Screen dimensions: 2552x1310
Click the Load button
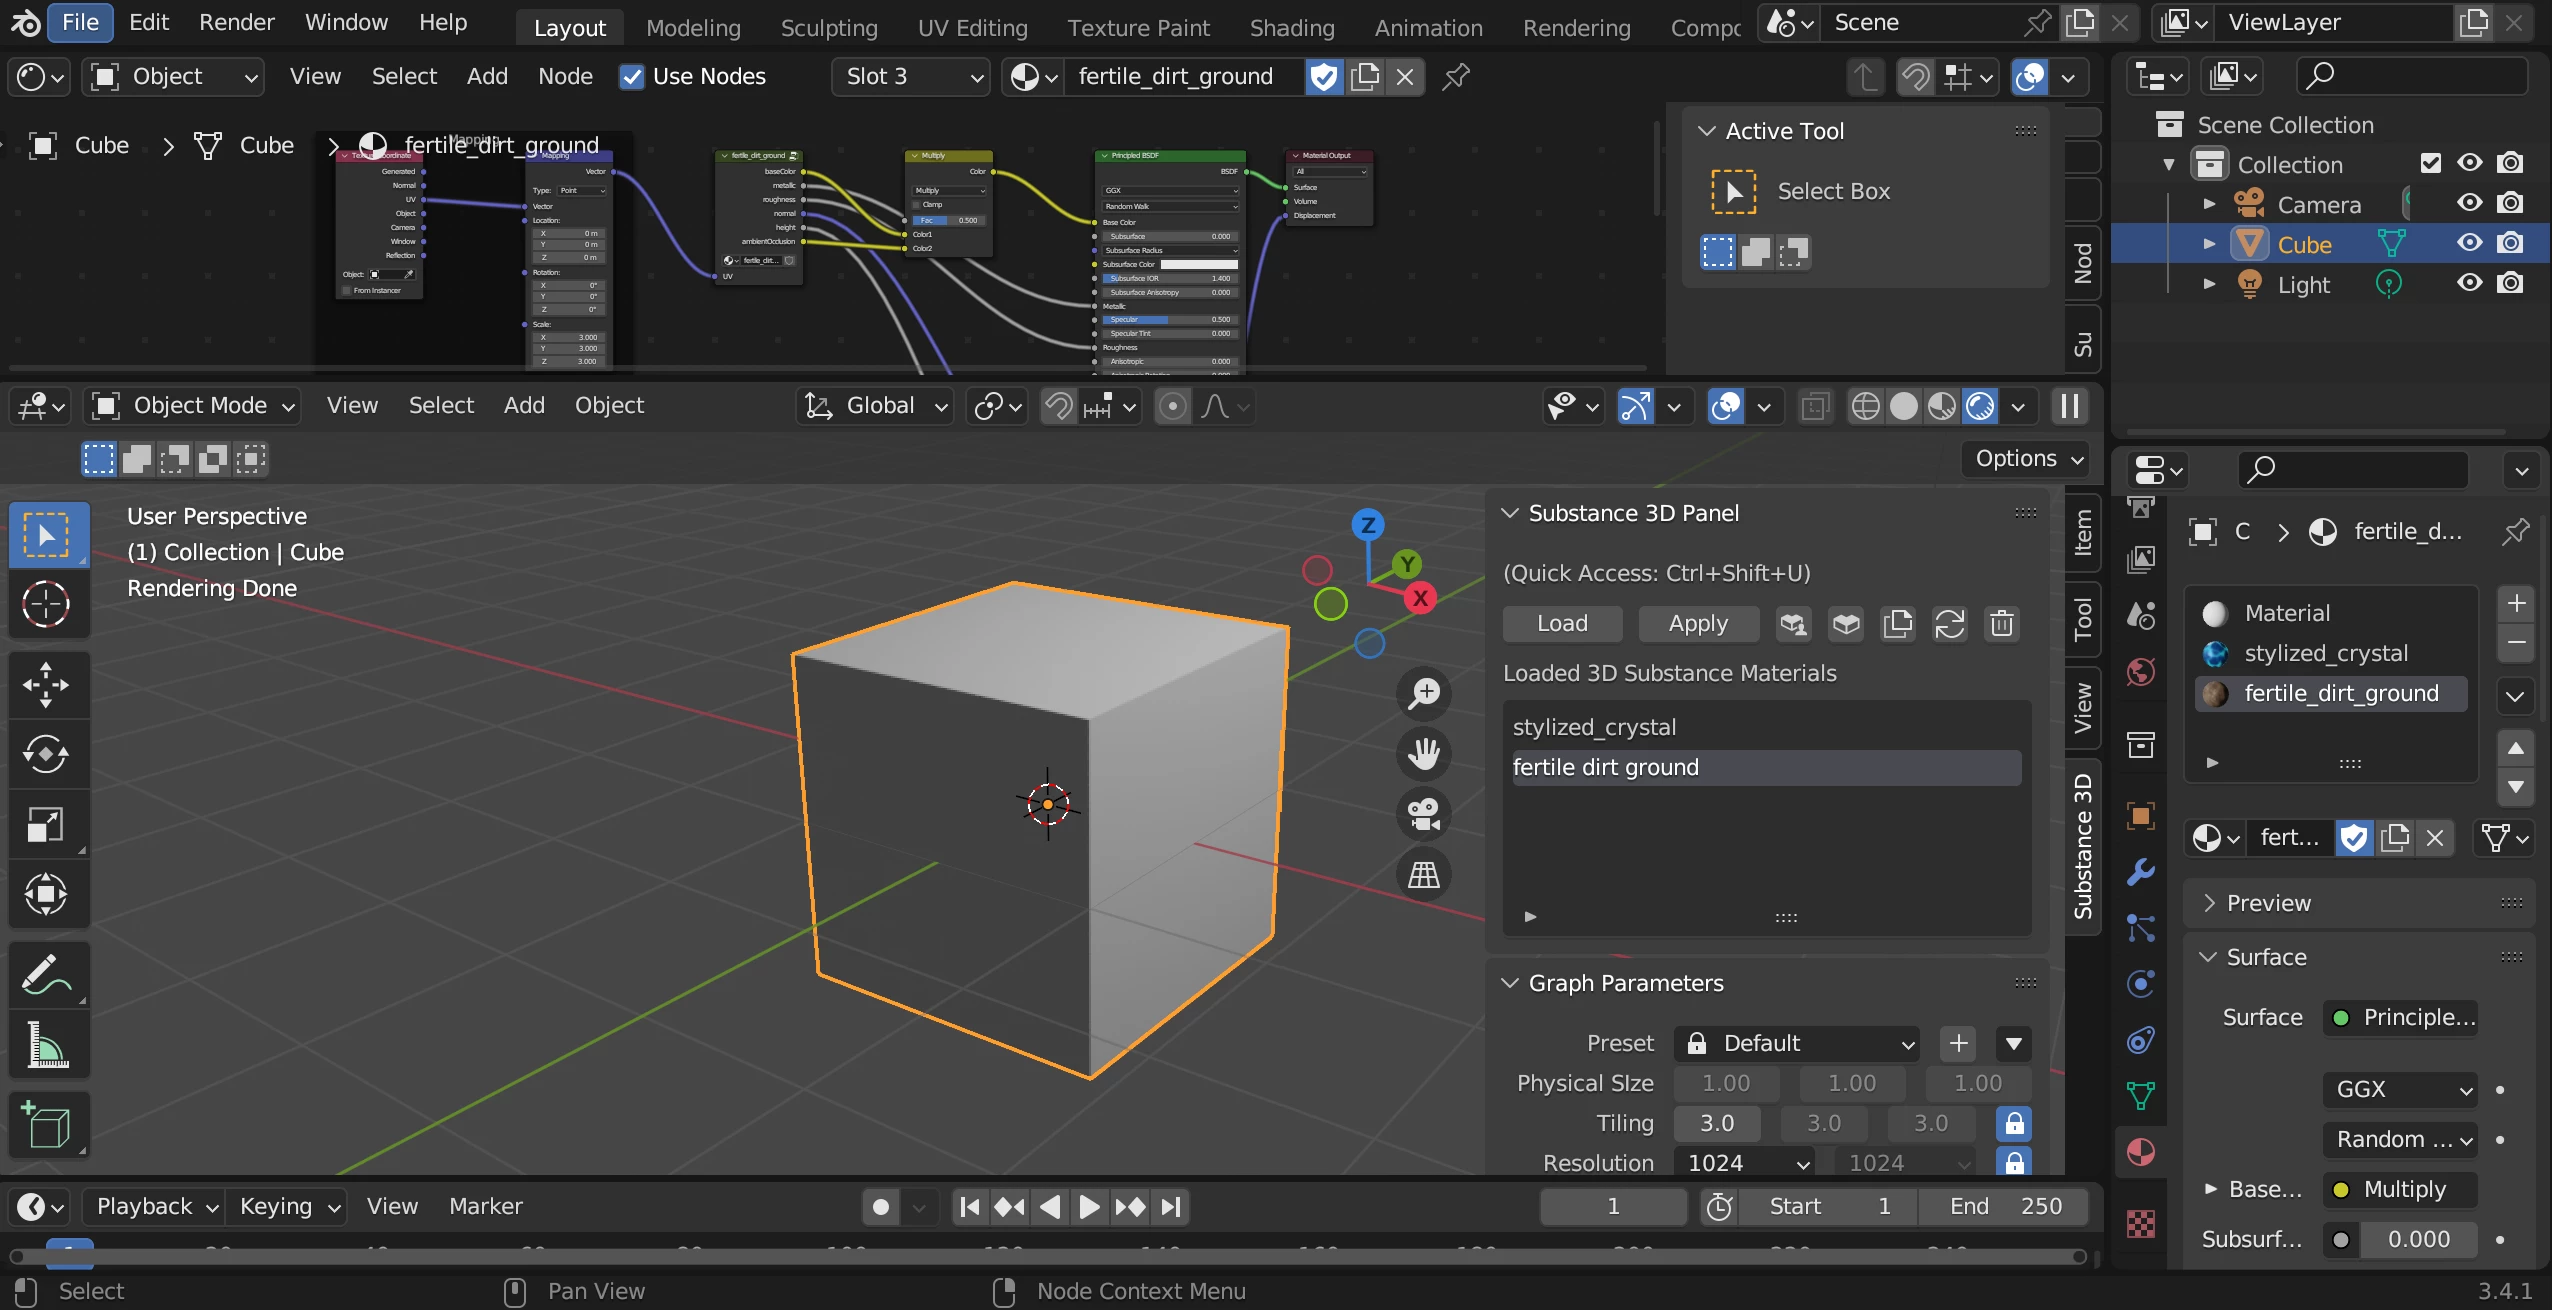coord(1561,624)
